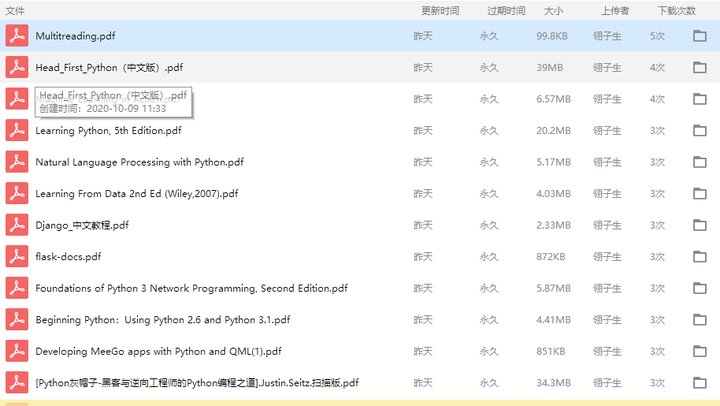
Task: Open Learning Python, 5th Edition.pdf
Action: pyautogui.click(x=108, y=130)
